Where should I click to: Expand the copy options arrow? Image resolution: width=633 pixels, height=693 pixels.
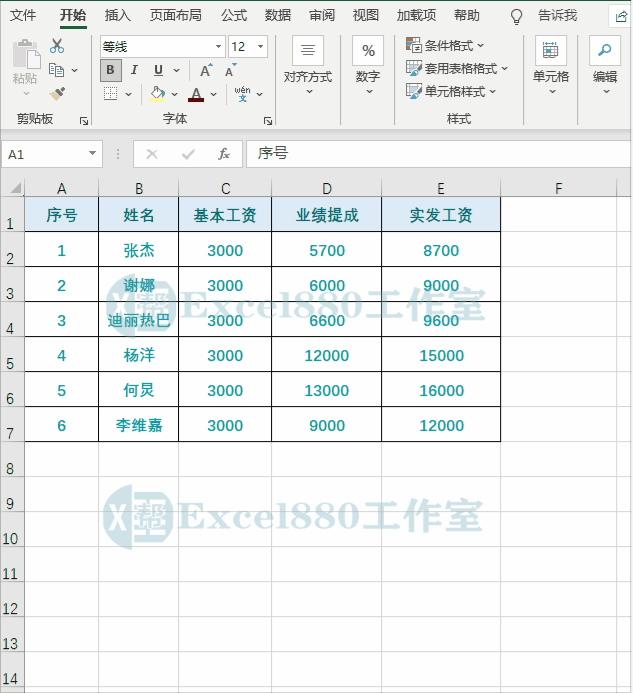coord(75,70)
